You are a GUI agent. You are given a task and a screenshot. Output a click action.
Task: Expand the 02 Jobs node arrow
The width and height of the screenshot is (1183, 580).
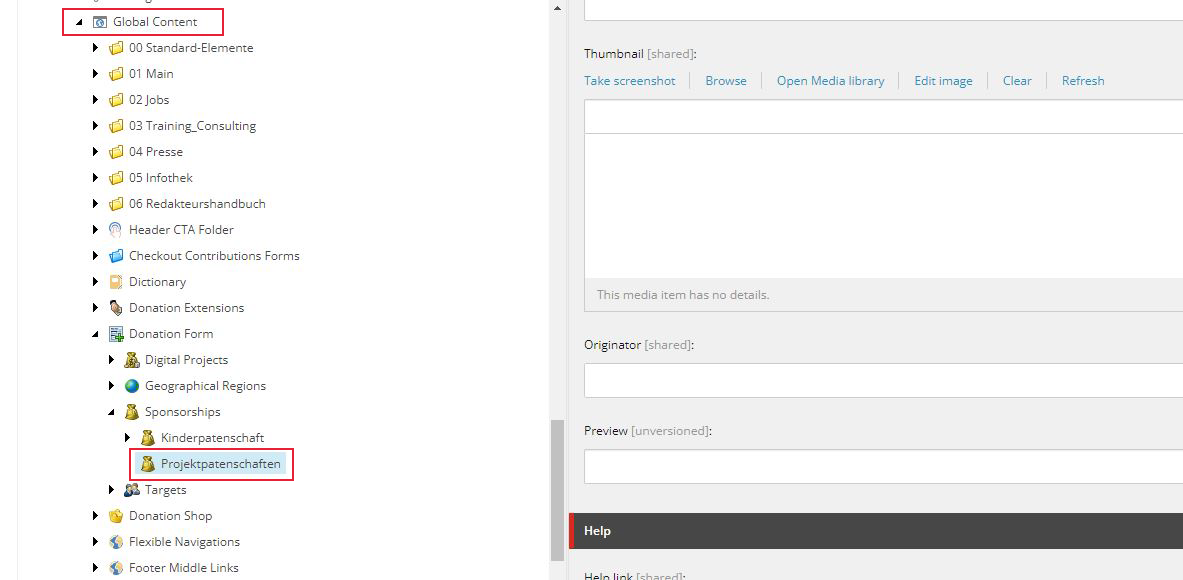tap(95, 100)
